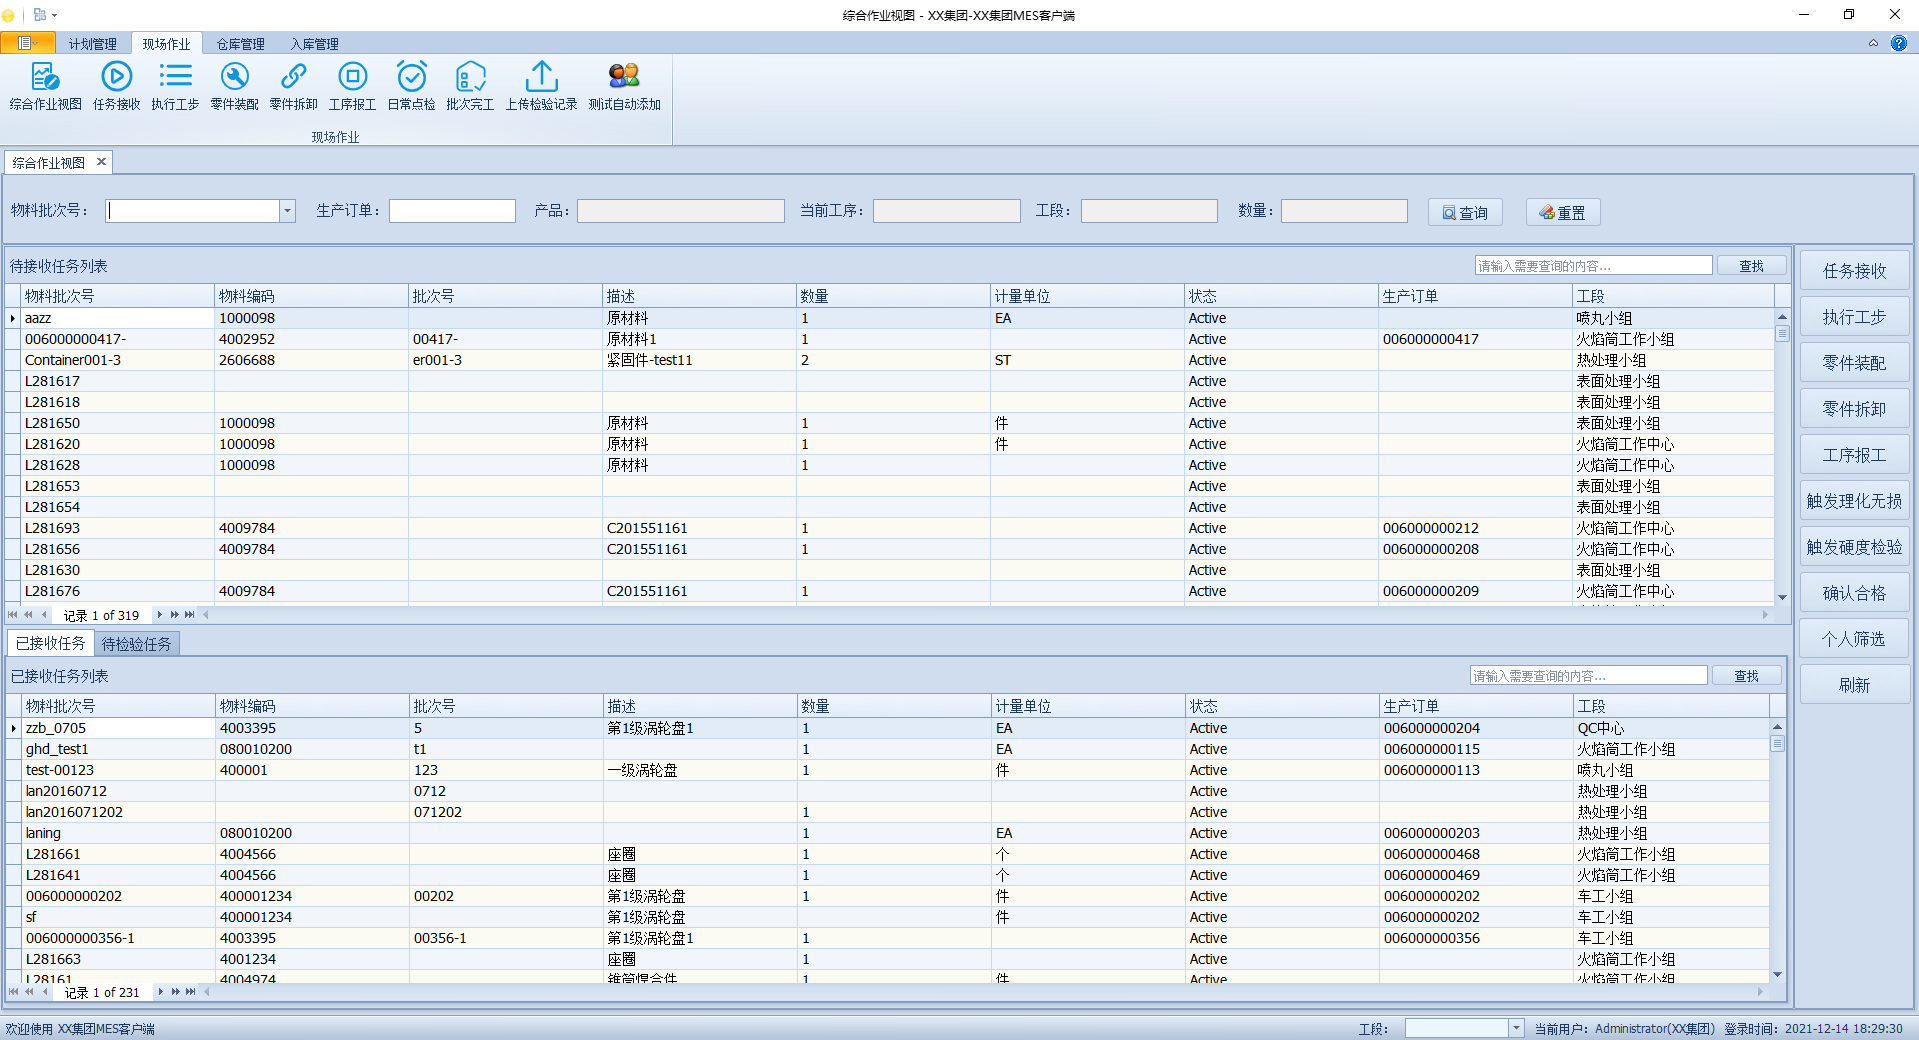The image size is (1919, 1040).
Task: Open the orange application menu button
Action: pyautogui.click(x=27, y=43)
